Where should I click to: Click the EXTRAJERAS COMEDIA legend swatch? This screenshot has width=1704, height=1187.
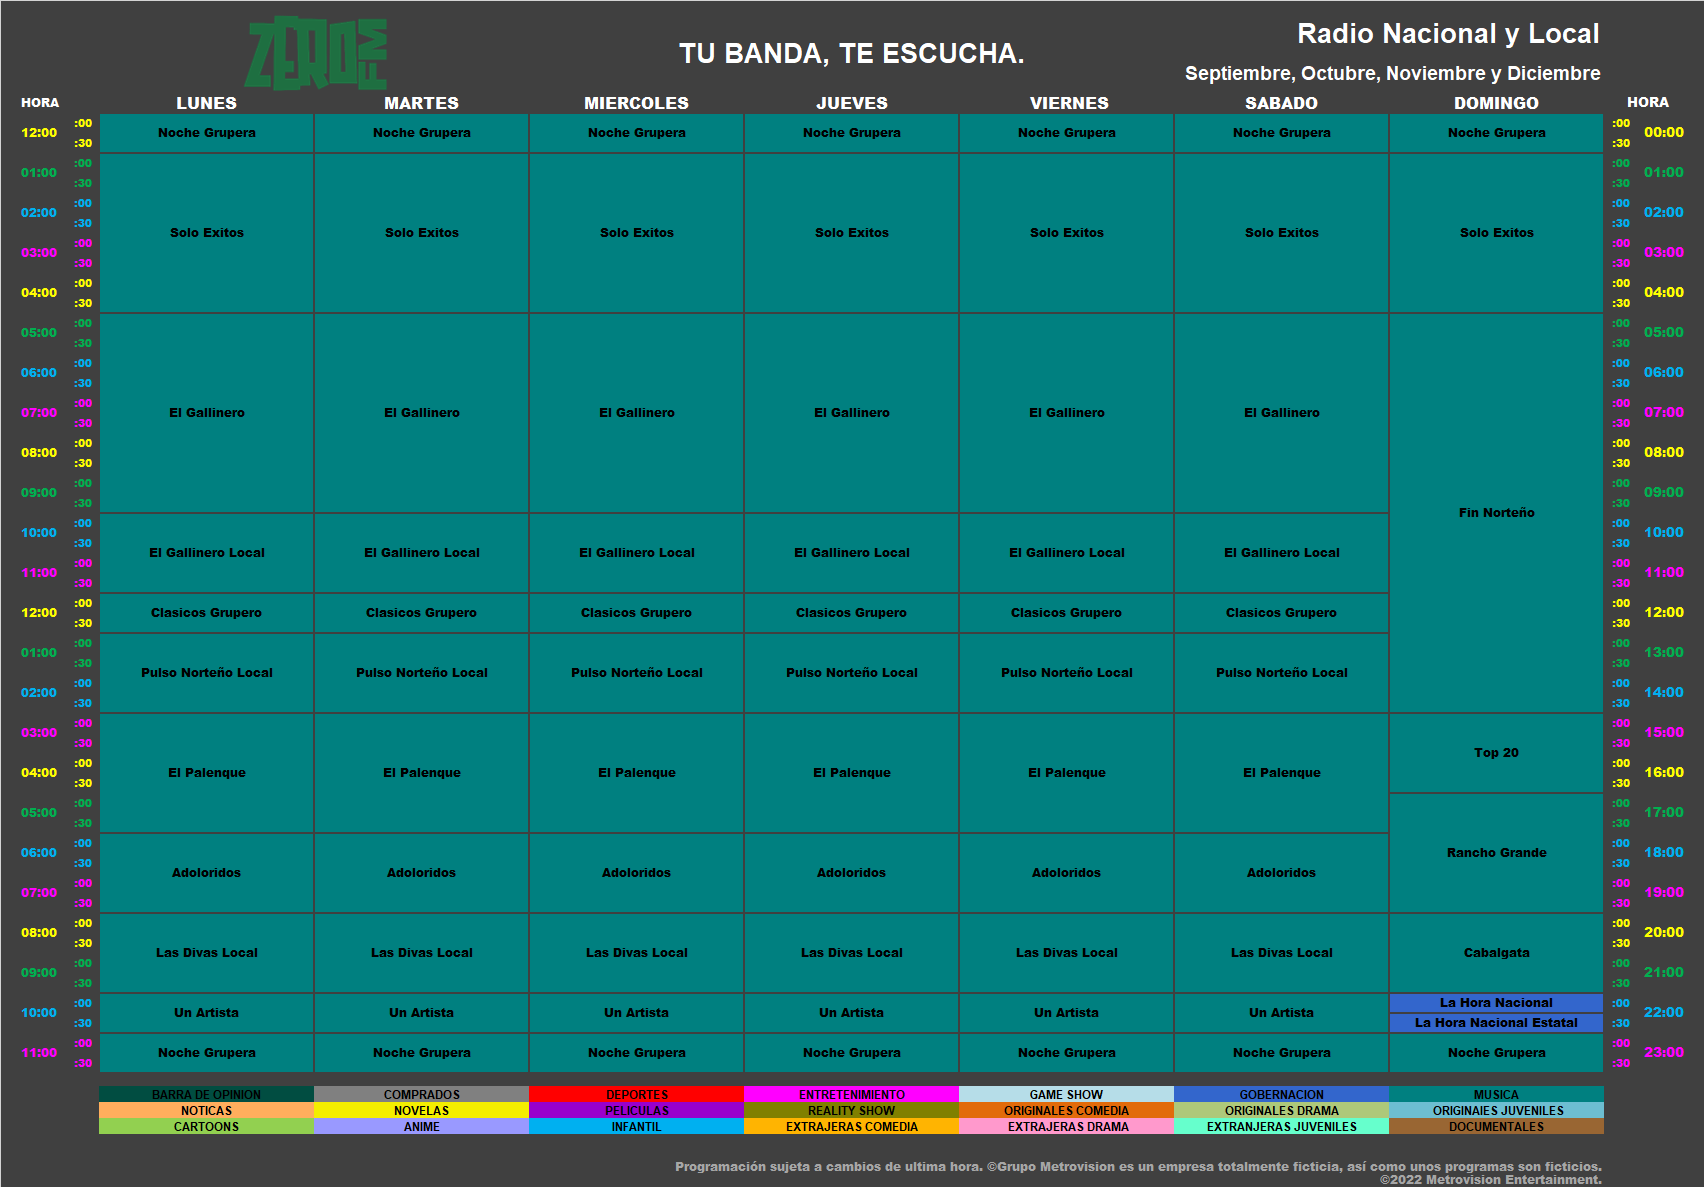tap(852, 1126)
